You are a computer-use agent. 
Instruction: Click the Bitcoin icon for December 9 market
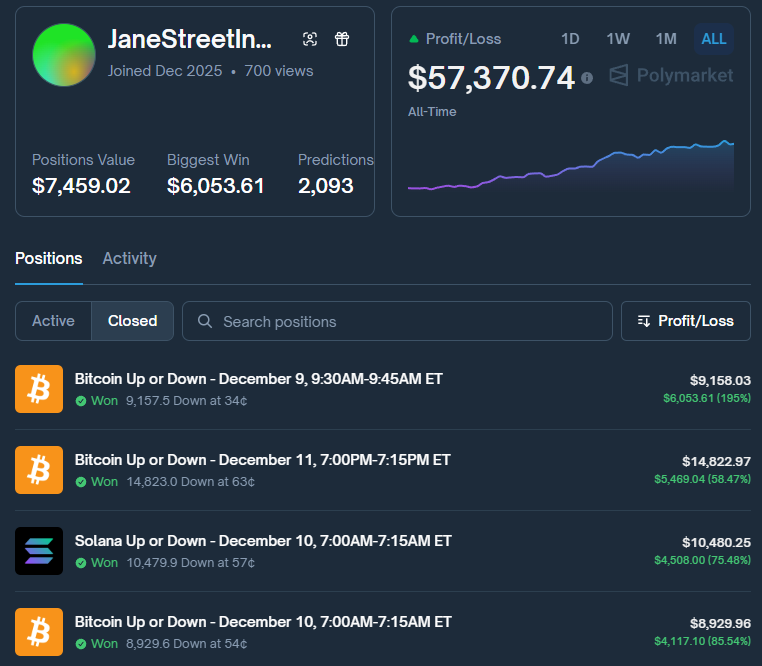pos(39,389)
